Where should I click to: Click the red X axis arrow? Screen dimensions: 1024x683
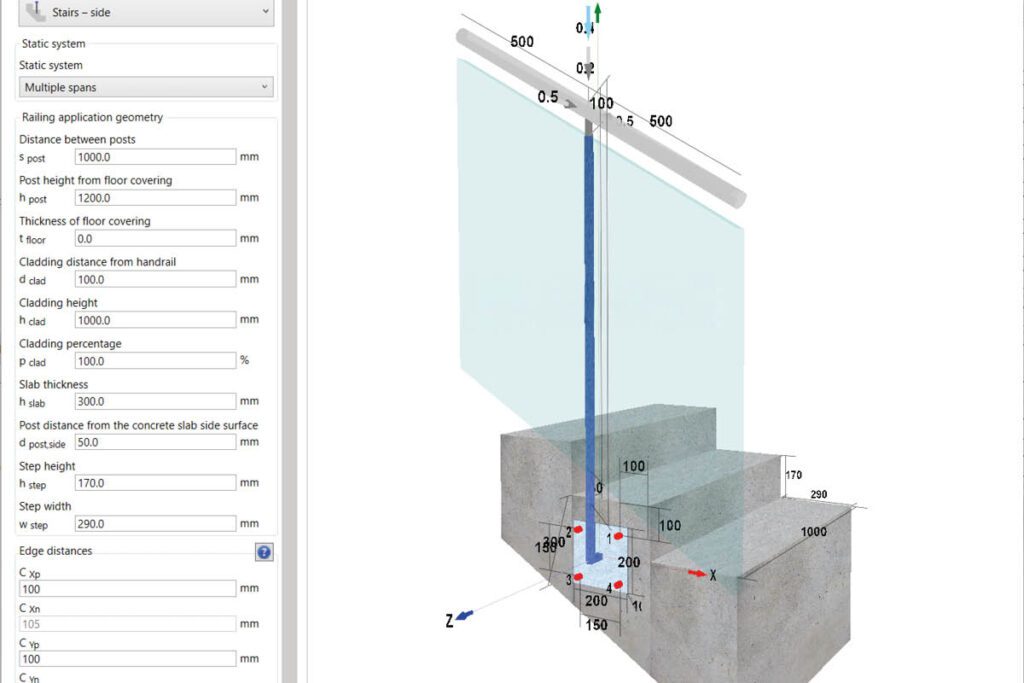point(697,573)
